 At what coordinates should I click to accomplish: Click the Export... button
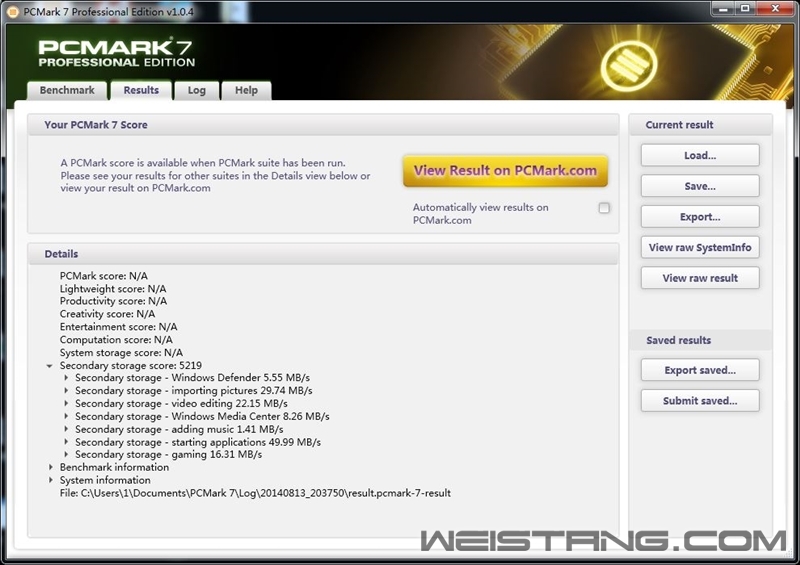(x=700, y=216)
